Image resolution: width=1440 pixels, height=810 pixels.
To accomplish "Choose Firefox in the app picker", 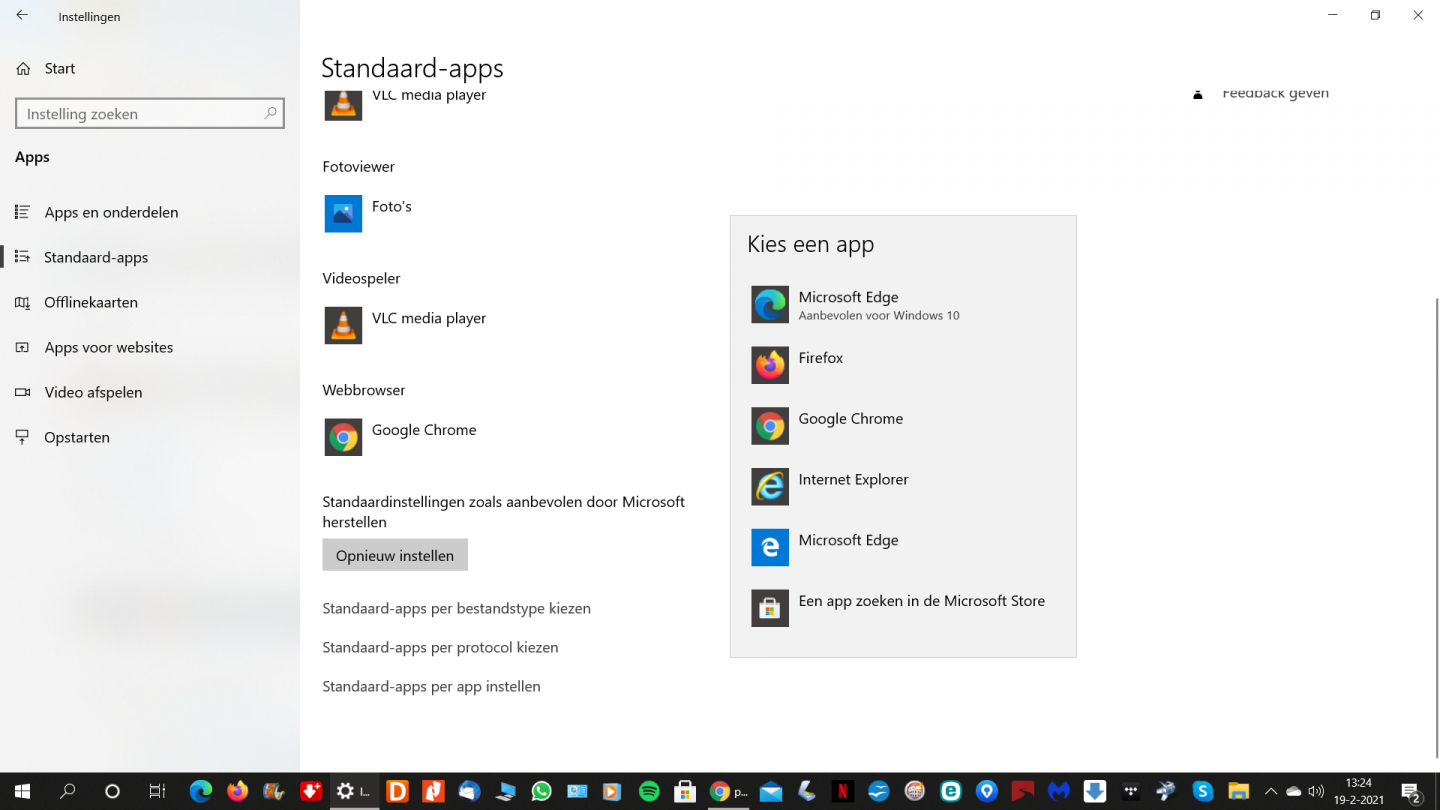I will pyautogui.click(x=903, y=366).
